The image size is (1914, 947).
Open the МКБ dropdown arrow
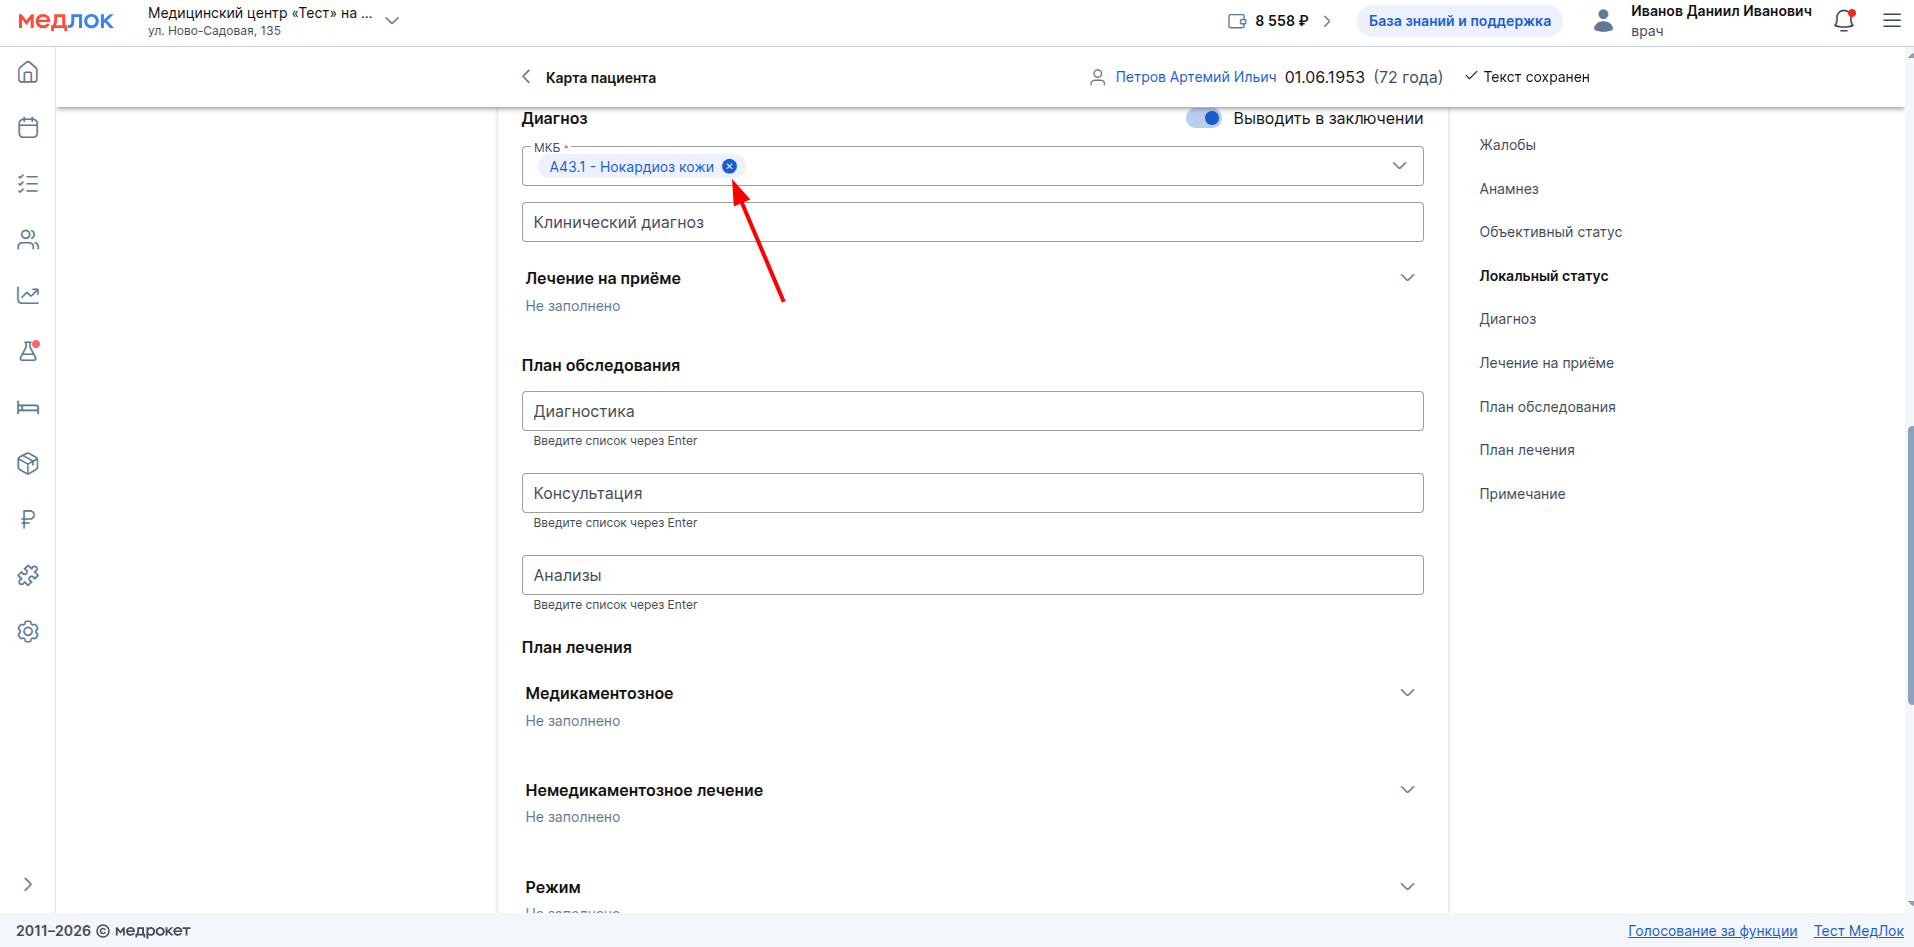(x=1399, y=166)
